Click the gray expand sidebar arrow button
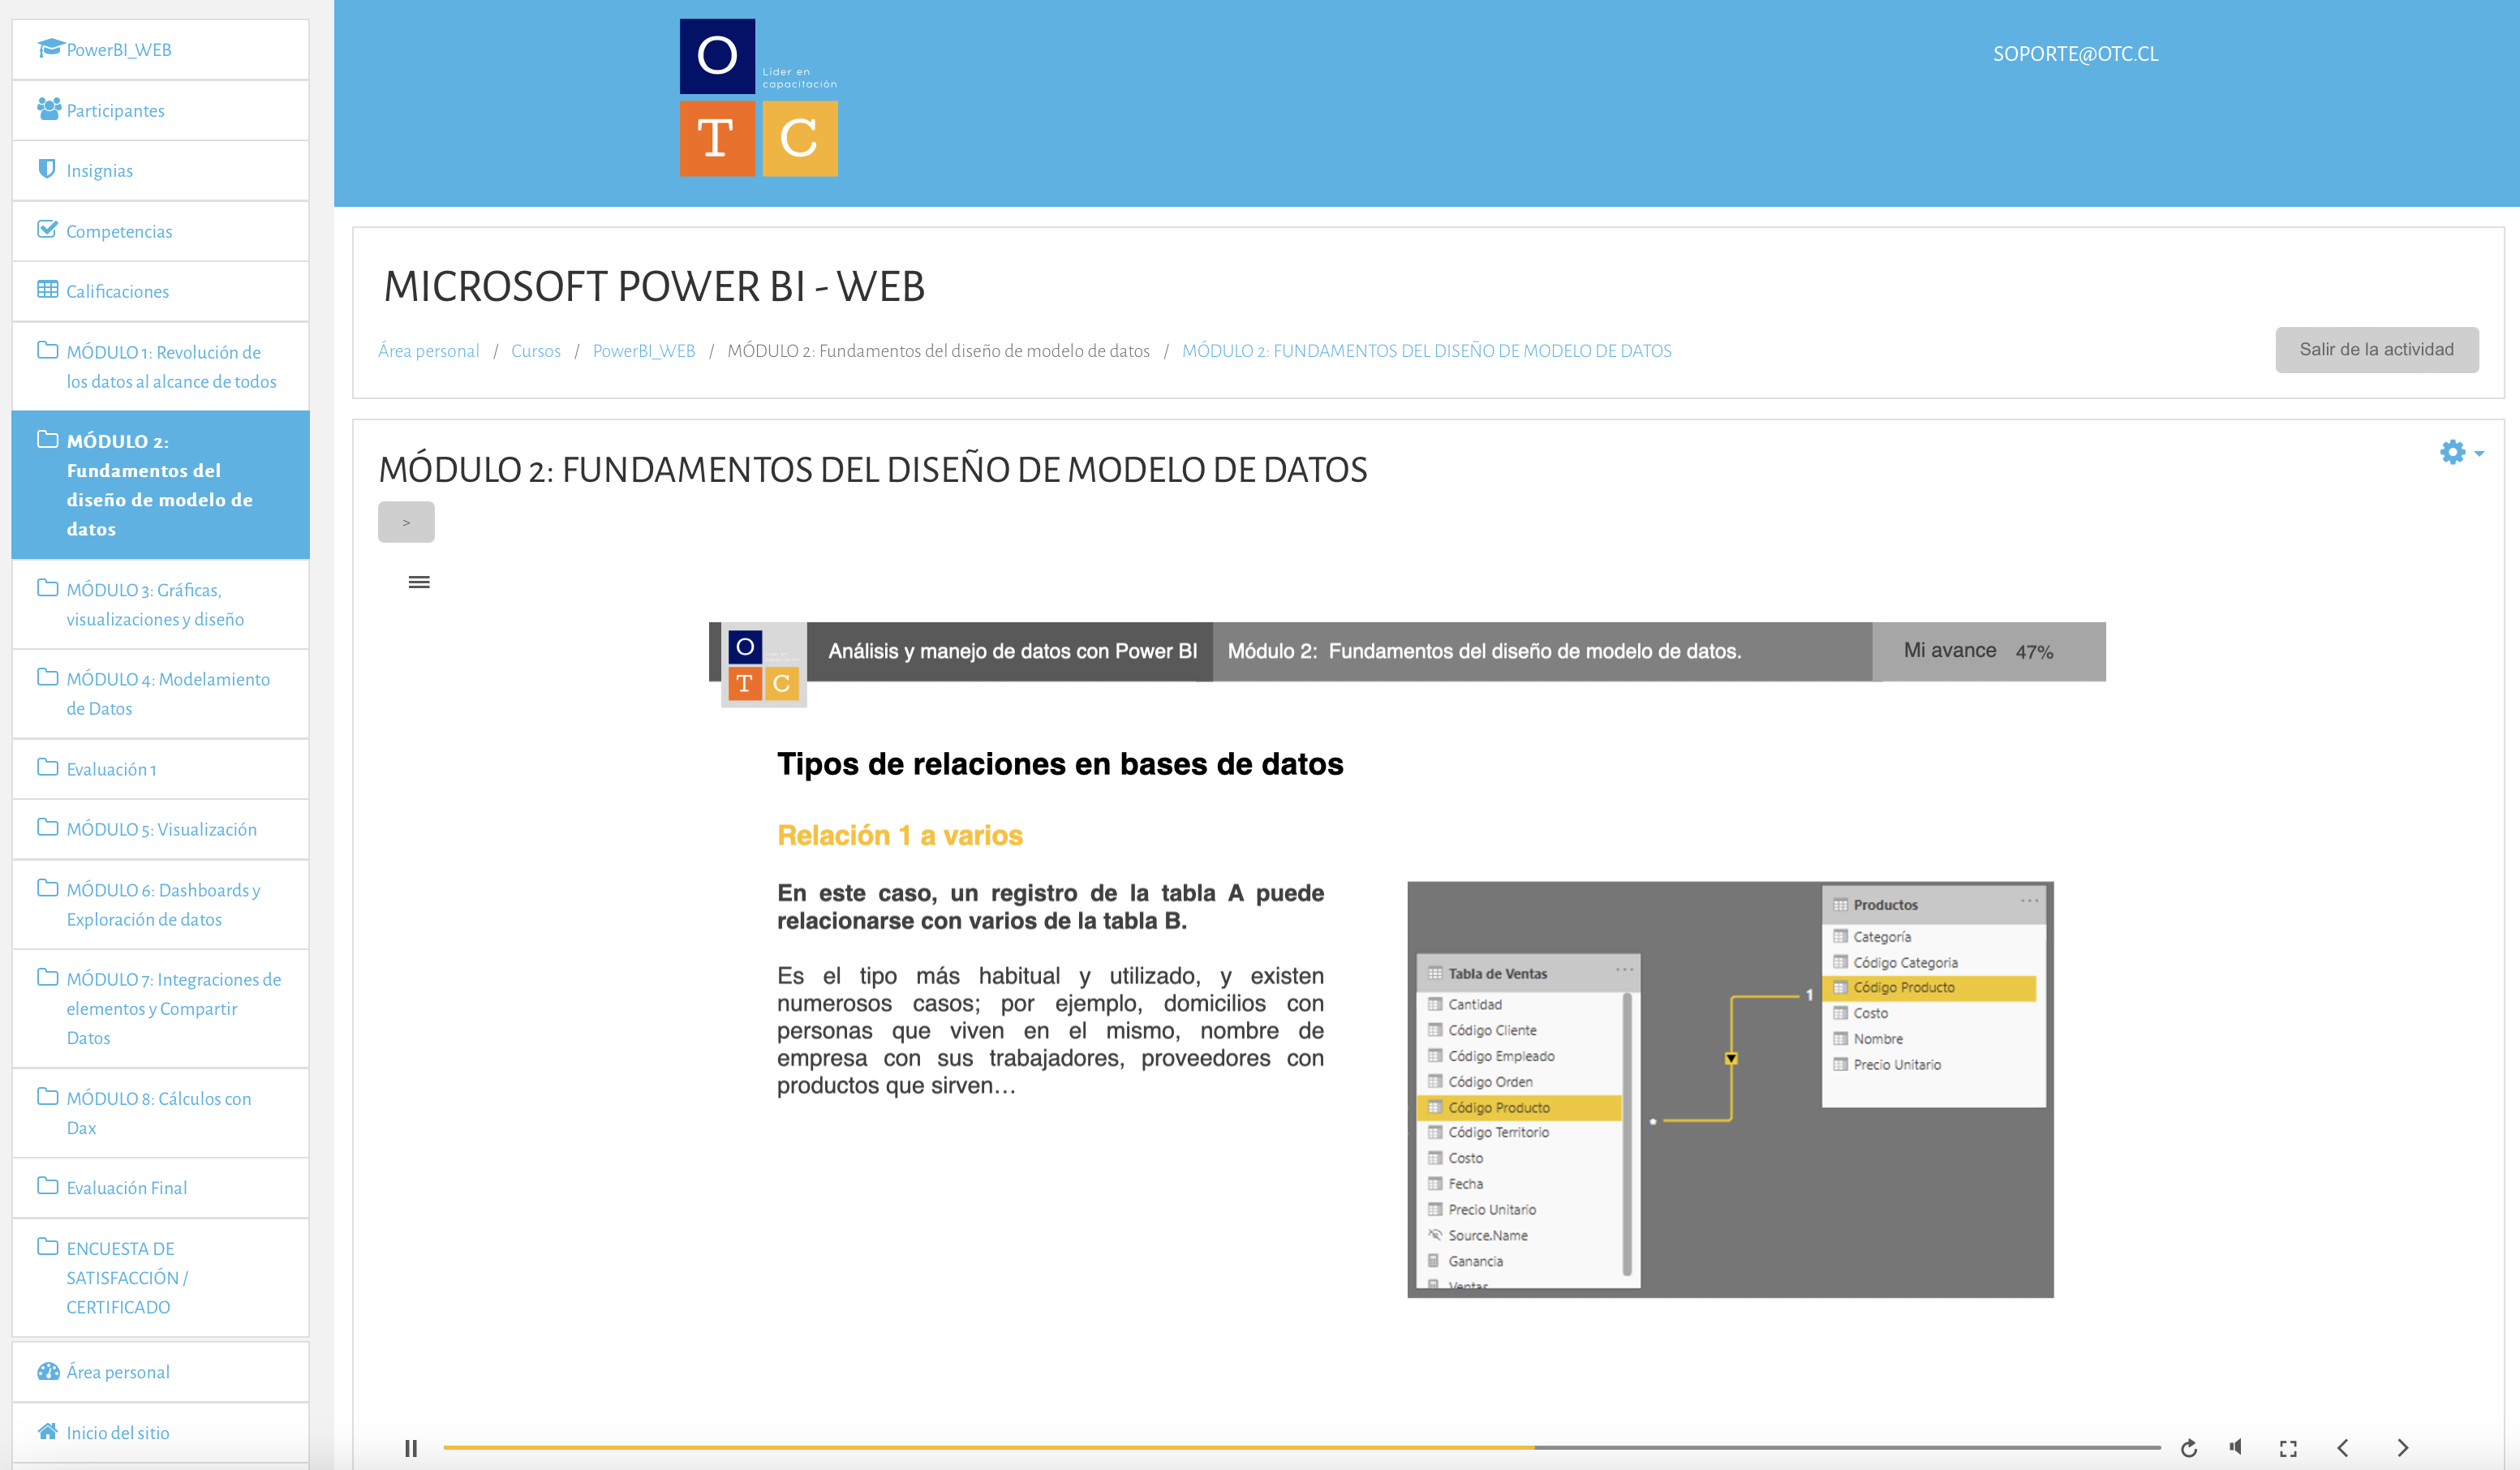2520x1470 pixels. [406, 522]
